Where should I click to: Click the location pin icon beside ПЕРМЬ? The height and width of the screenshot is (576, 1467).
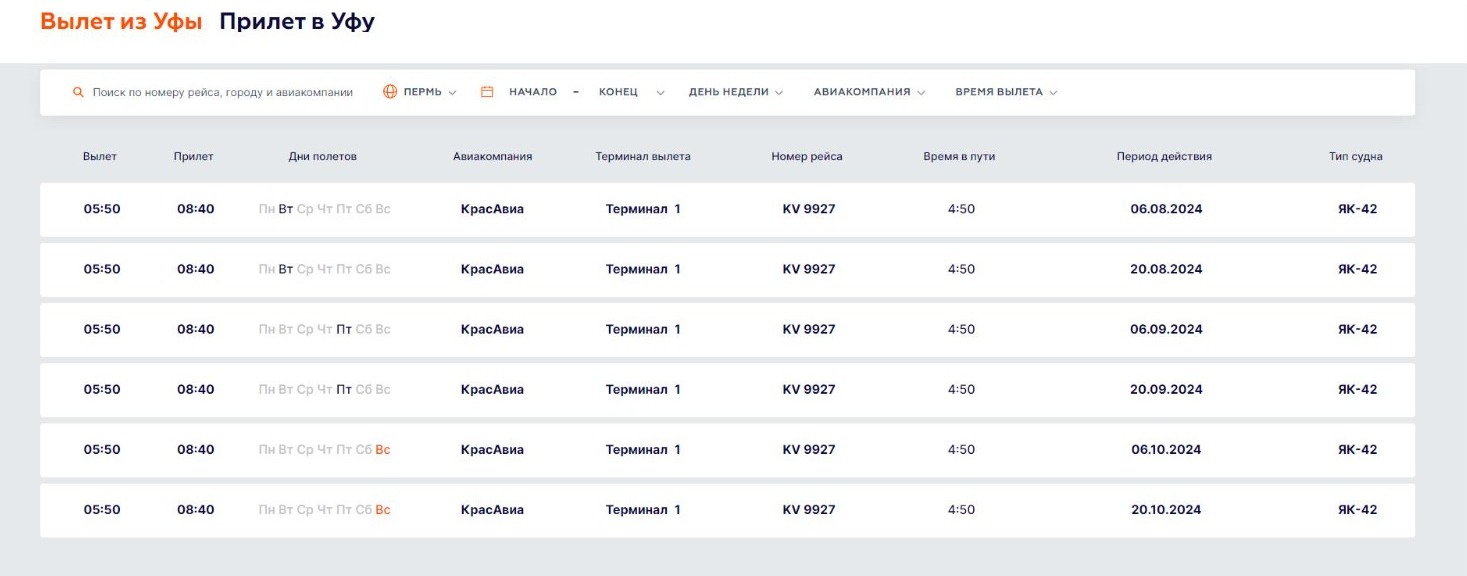click(389, 91)
